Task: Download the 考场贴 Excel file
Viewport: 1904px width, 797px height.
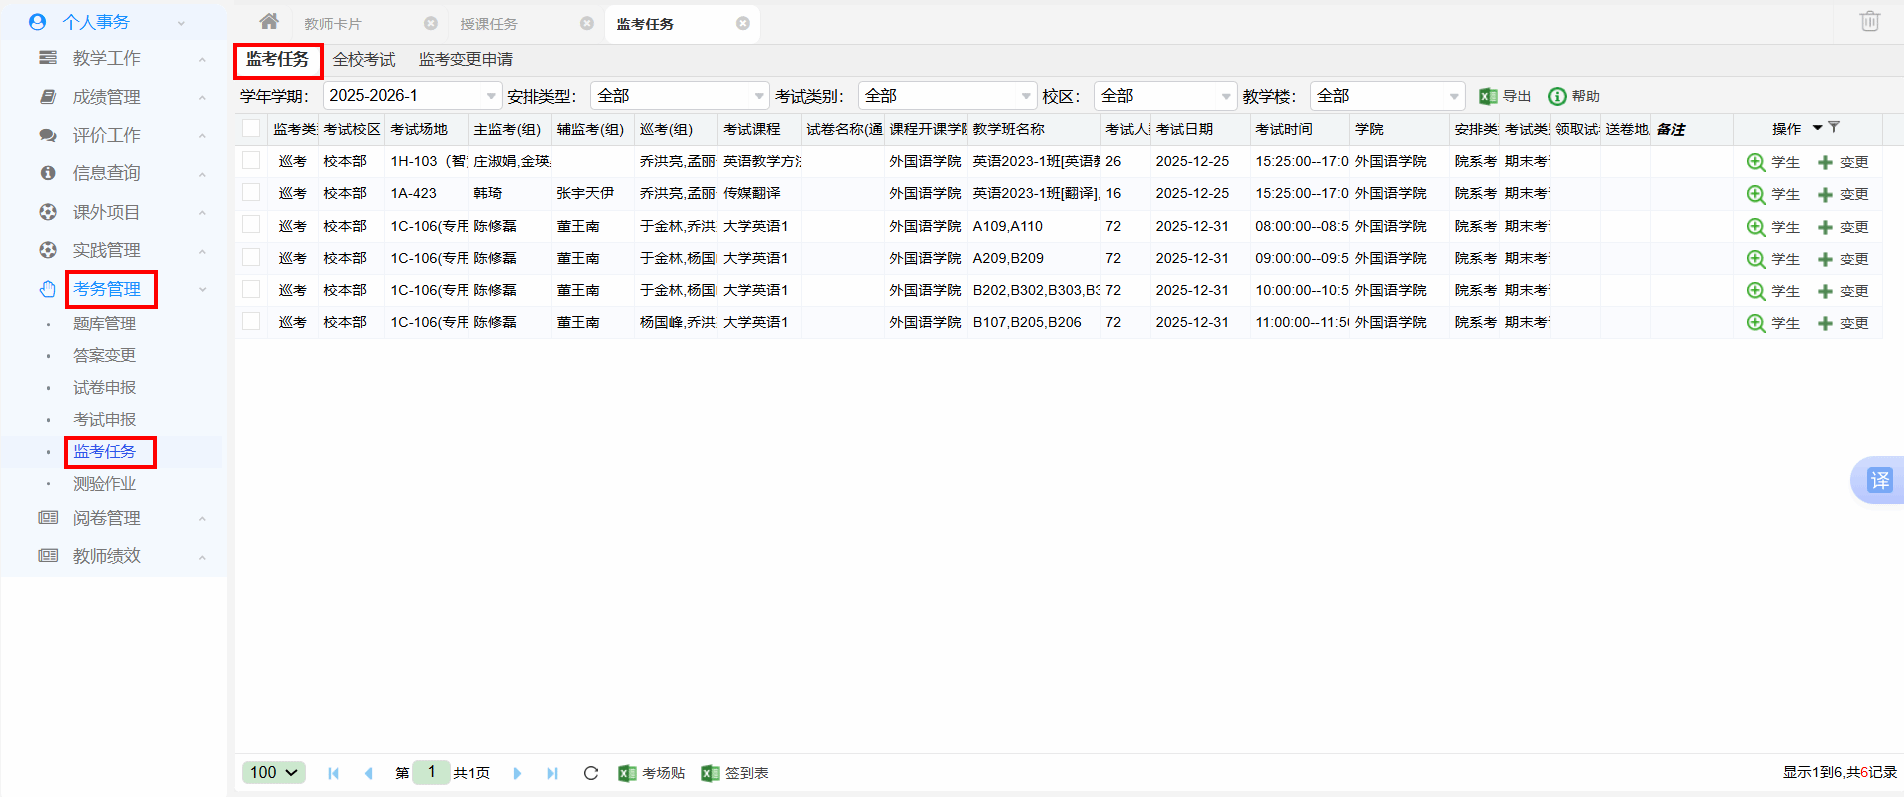Action: [651, 773]
